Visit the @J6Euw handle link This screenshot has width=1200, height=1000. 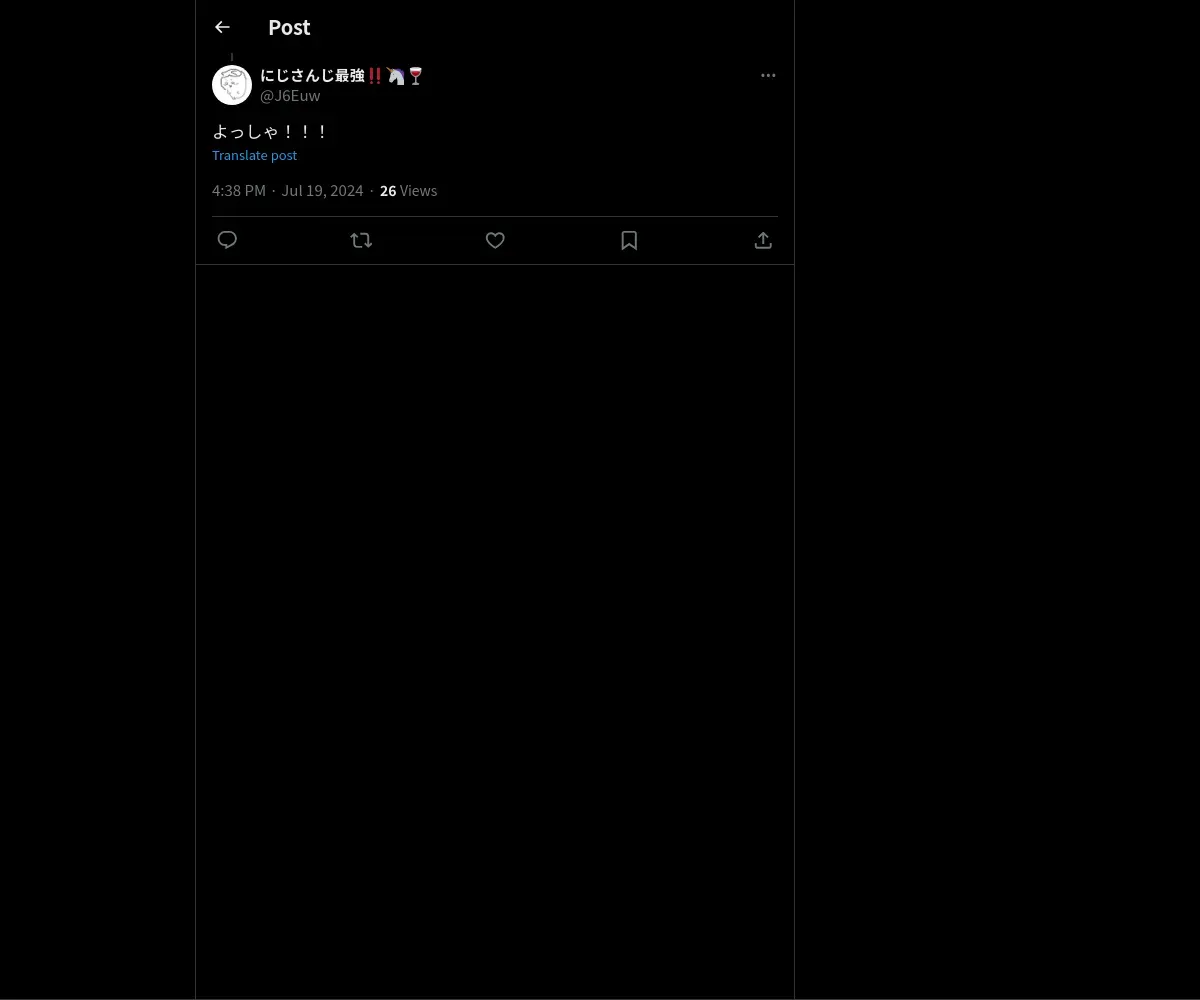[290, 95]
